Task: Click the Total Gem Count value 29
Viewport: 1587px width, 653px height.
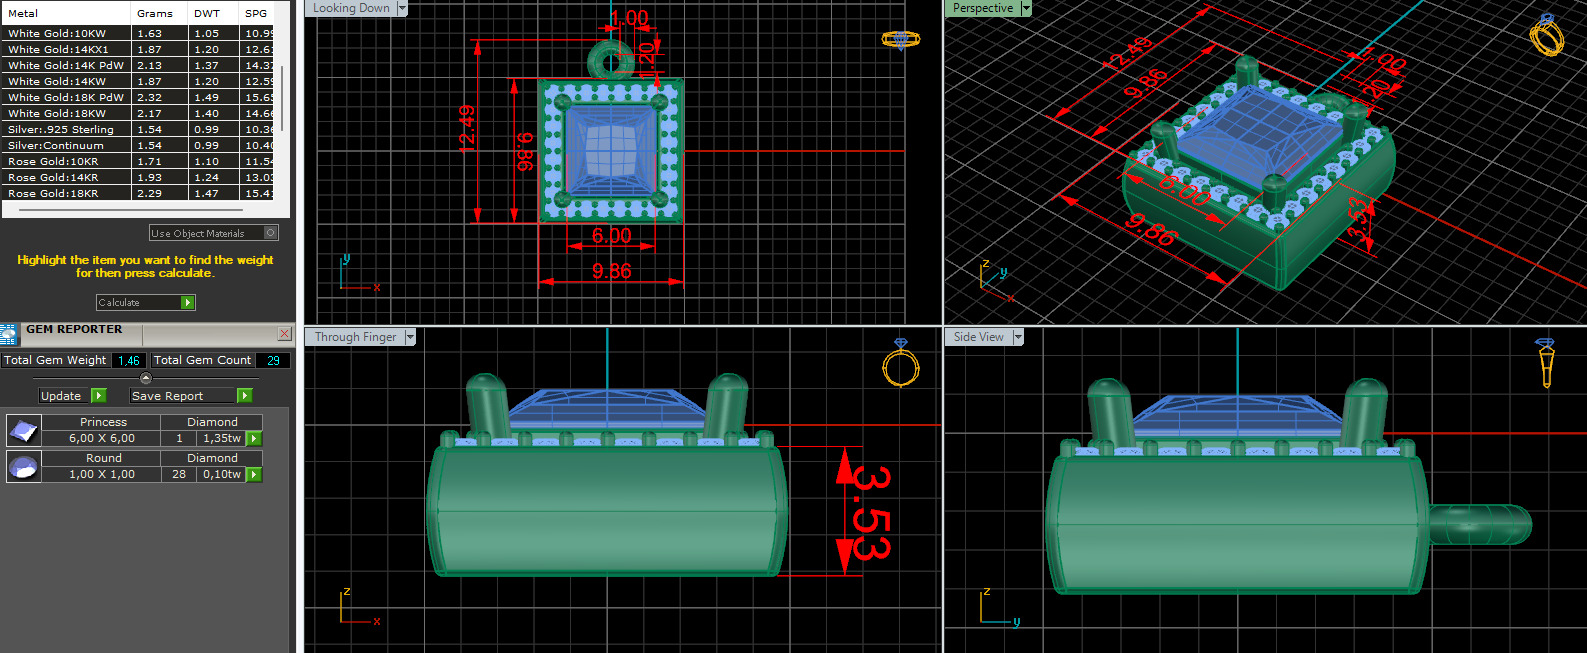Action: pyautogui.click(x=273, y=360)
